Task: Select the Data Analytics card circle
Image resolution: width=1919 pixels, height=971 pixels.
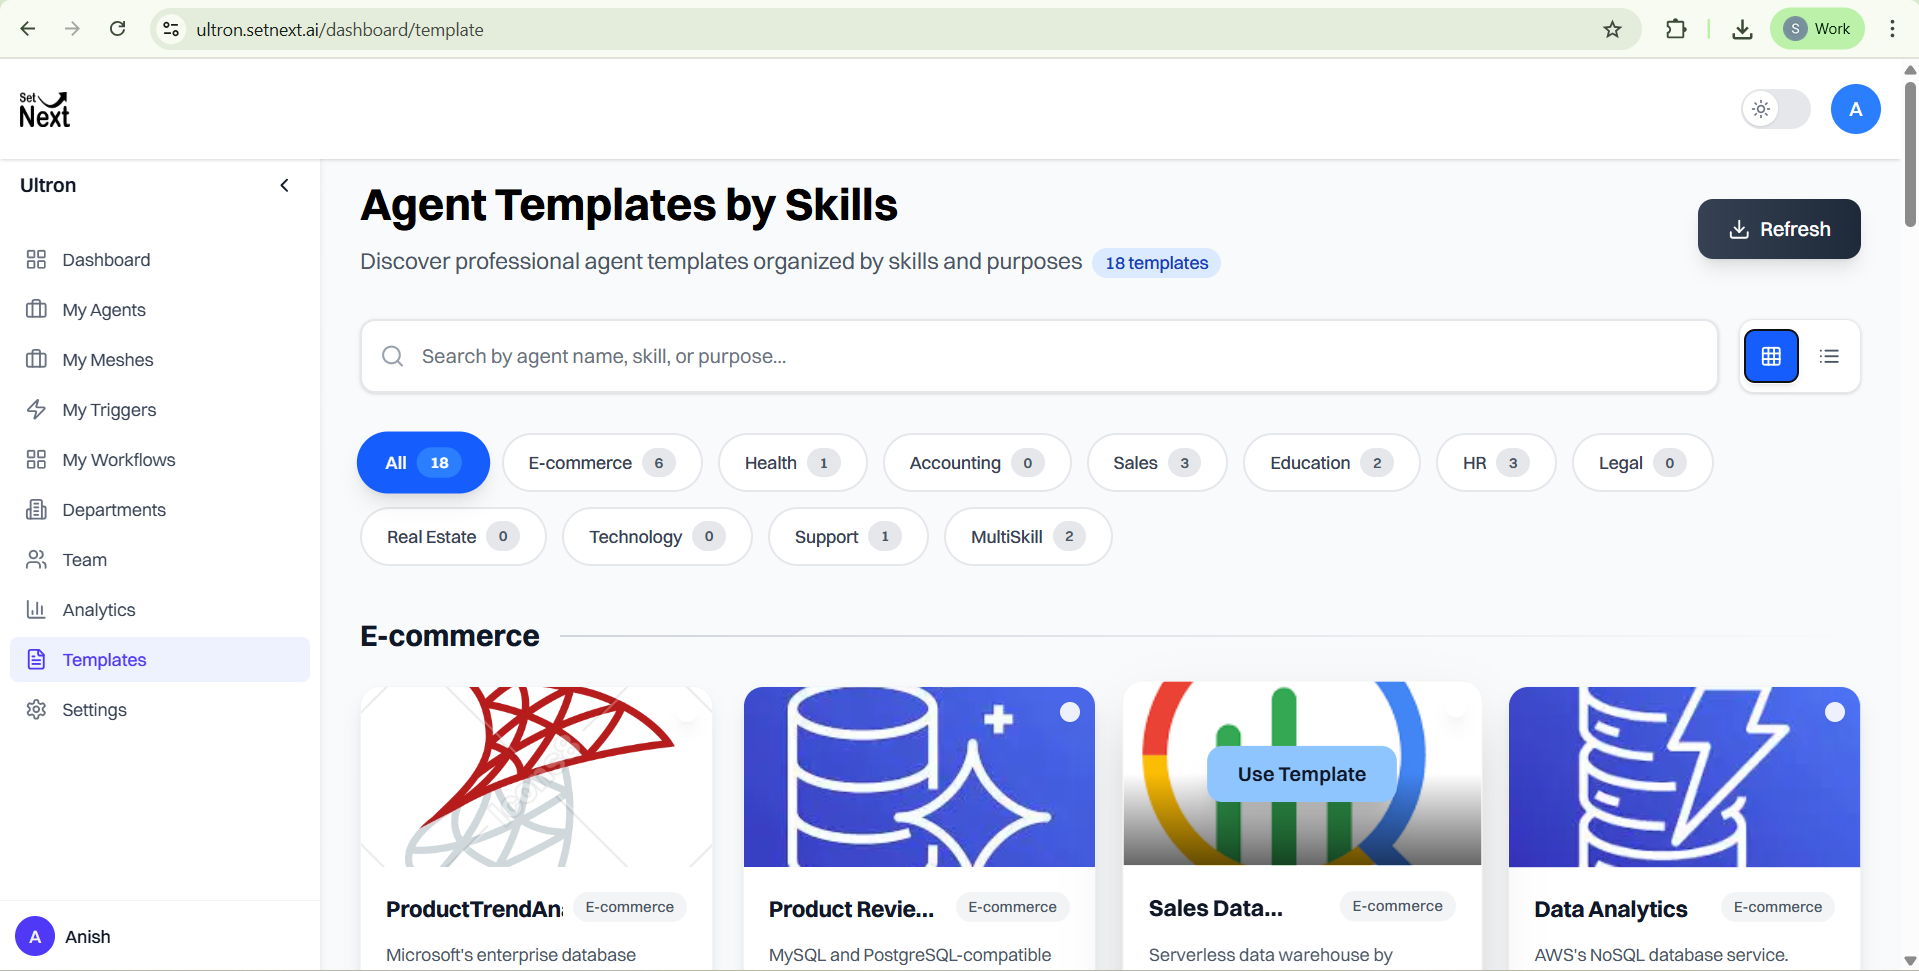Action: (x=1835, y=712)
